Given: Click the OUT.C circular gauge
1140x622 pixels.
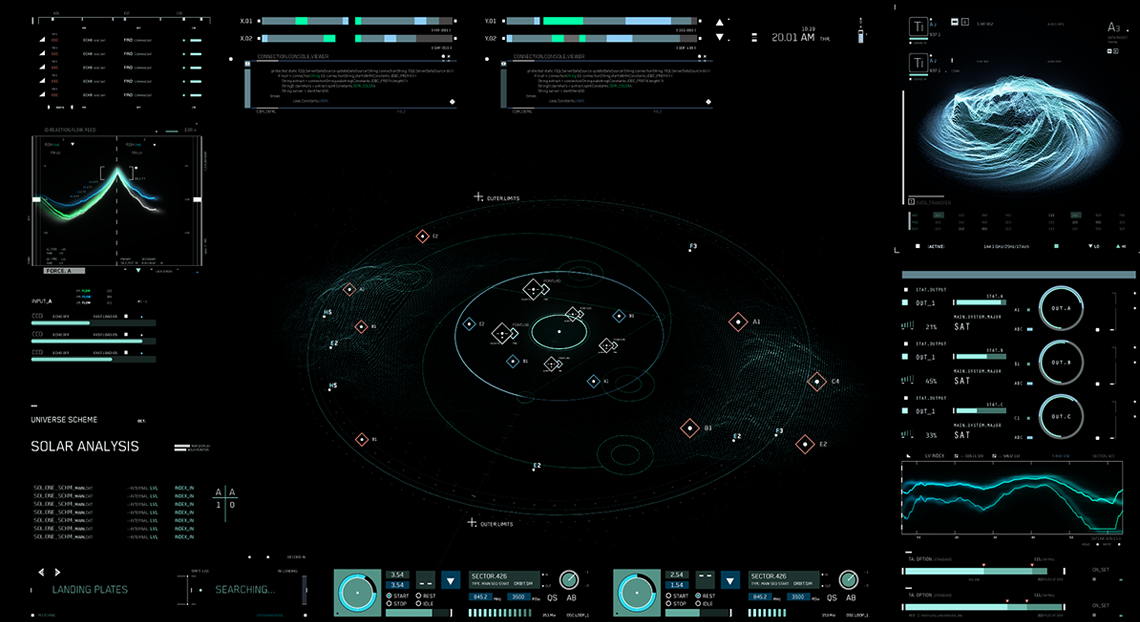Looking at the screenshot, I should point(1061,416).
